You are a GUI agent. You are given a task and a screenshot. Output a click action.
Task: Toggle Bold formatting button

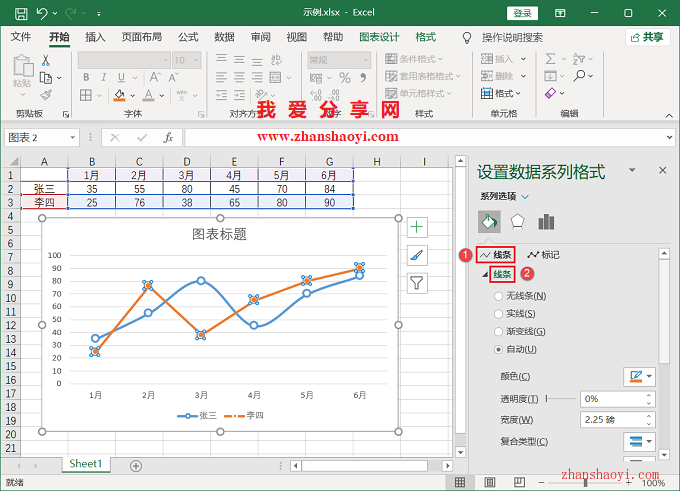coord(86,77)
